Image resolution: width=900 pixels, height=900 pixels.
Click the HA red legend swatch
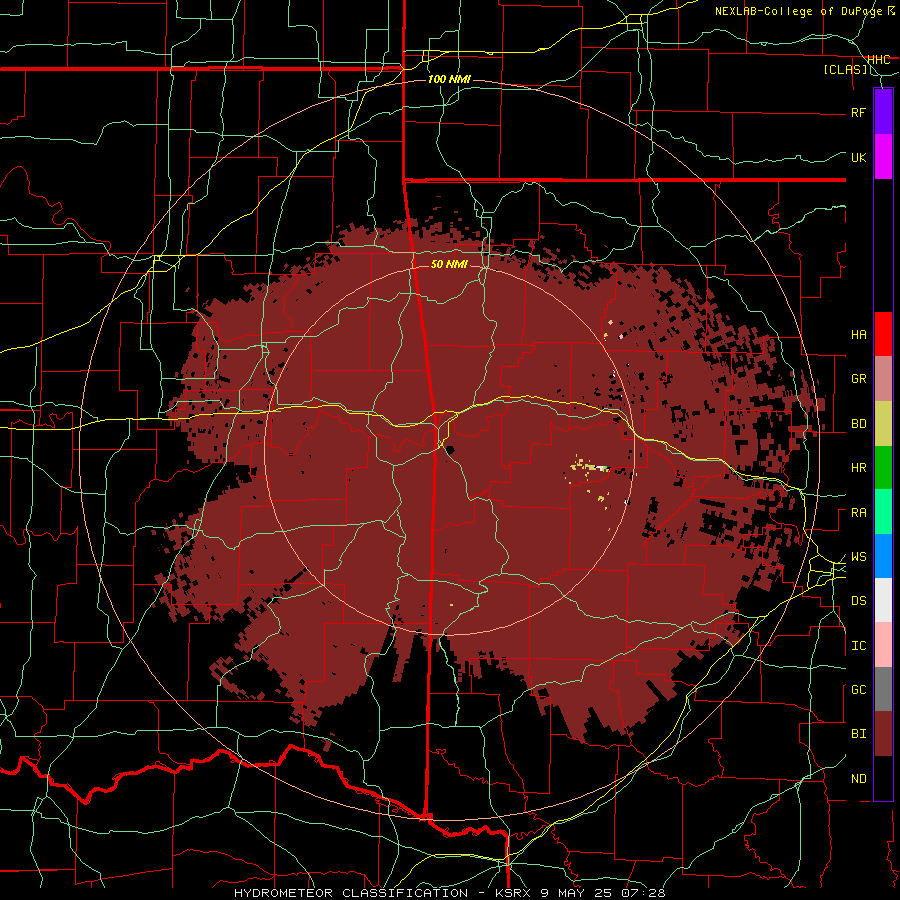pos(883,334)
